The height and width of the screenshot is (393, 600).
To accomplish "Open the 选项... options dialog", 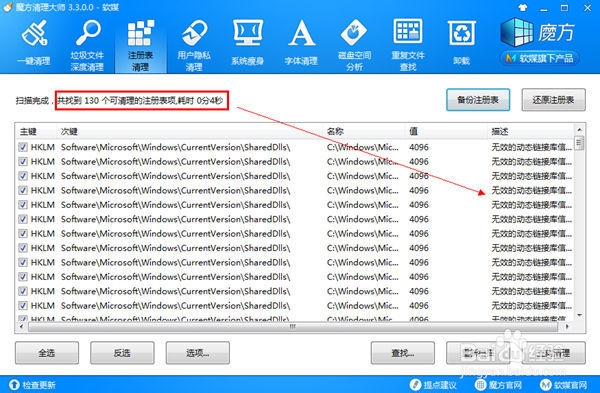I will (x=197, y=353).
